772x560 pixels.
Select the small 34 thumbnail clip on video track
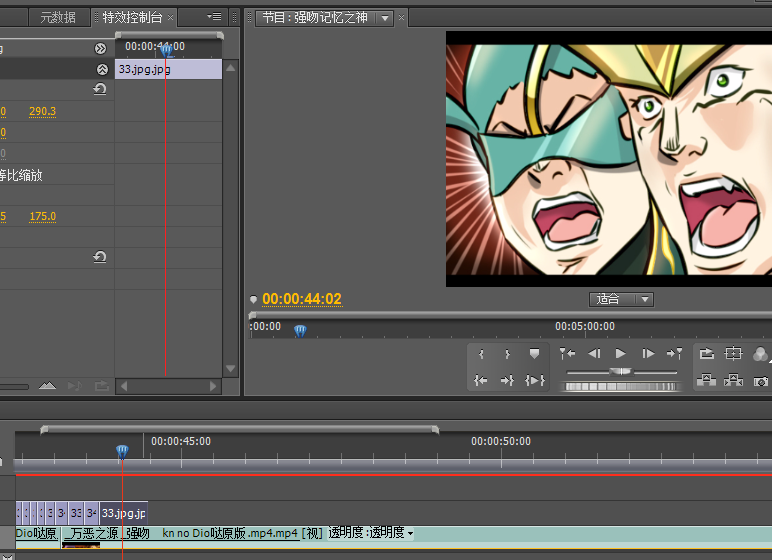coord(92,513)
